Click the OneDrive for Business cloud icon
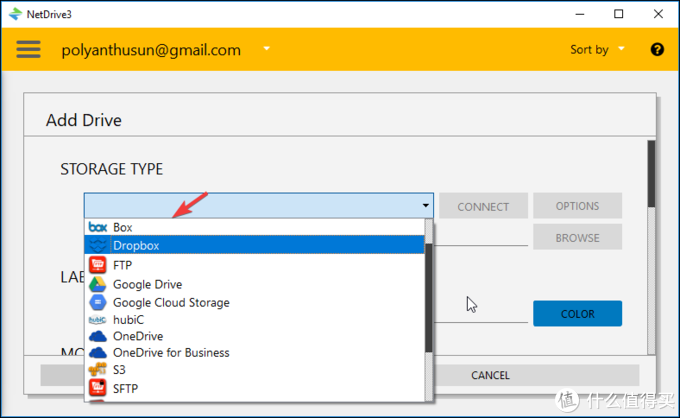 pos(98,353)
